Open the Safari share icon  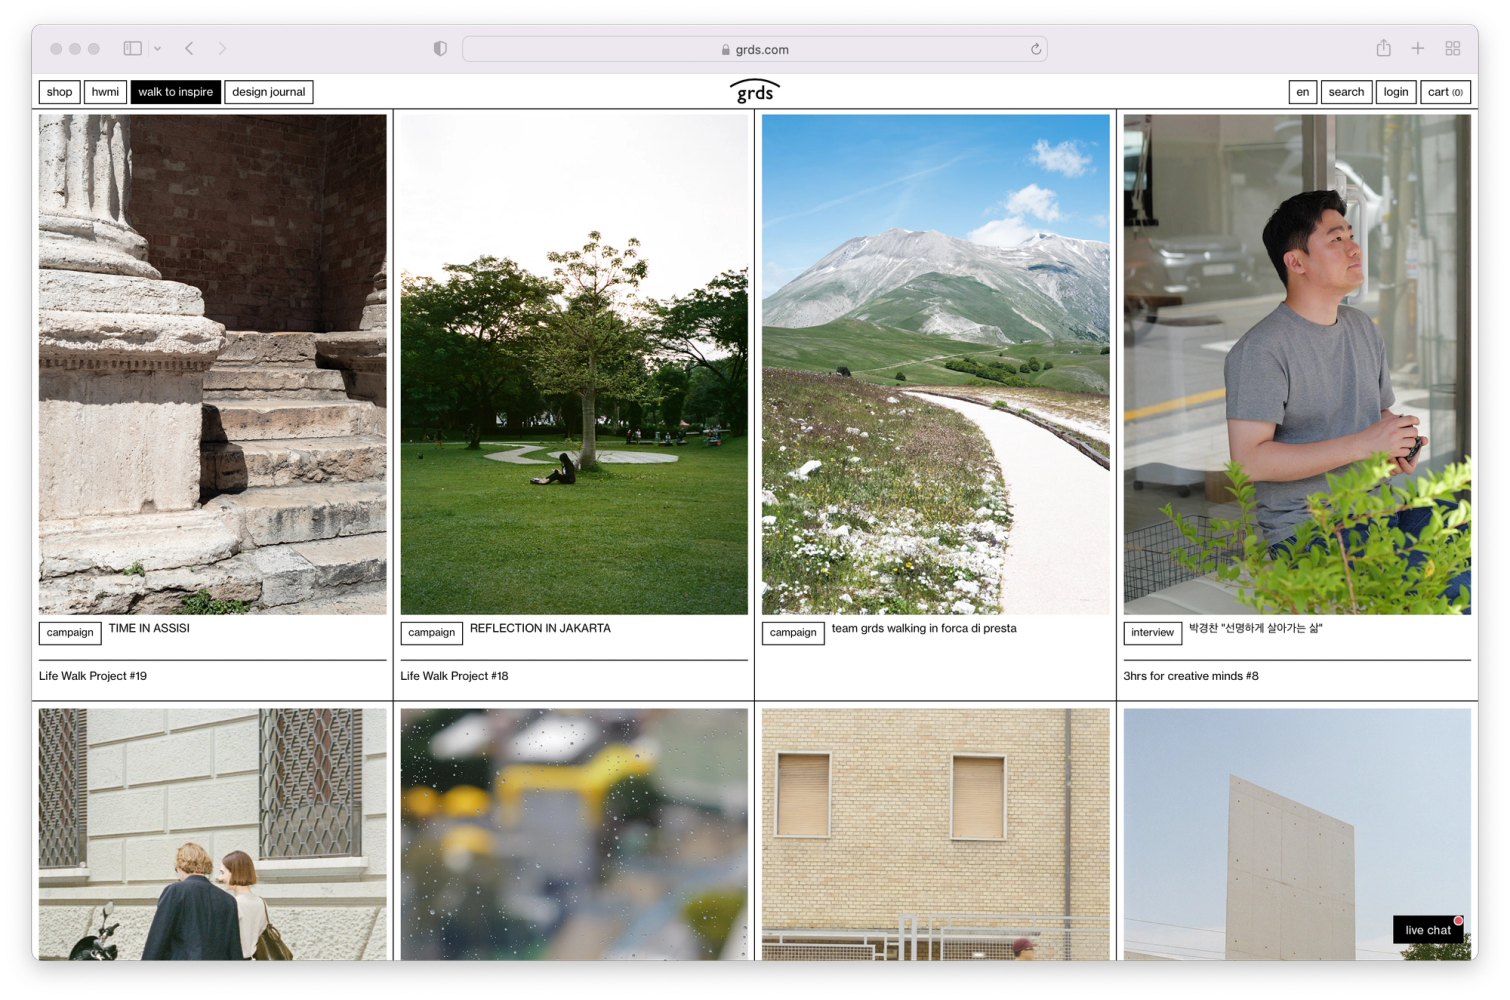1383,48
